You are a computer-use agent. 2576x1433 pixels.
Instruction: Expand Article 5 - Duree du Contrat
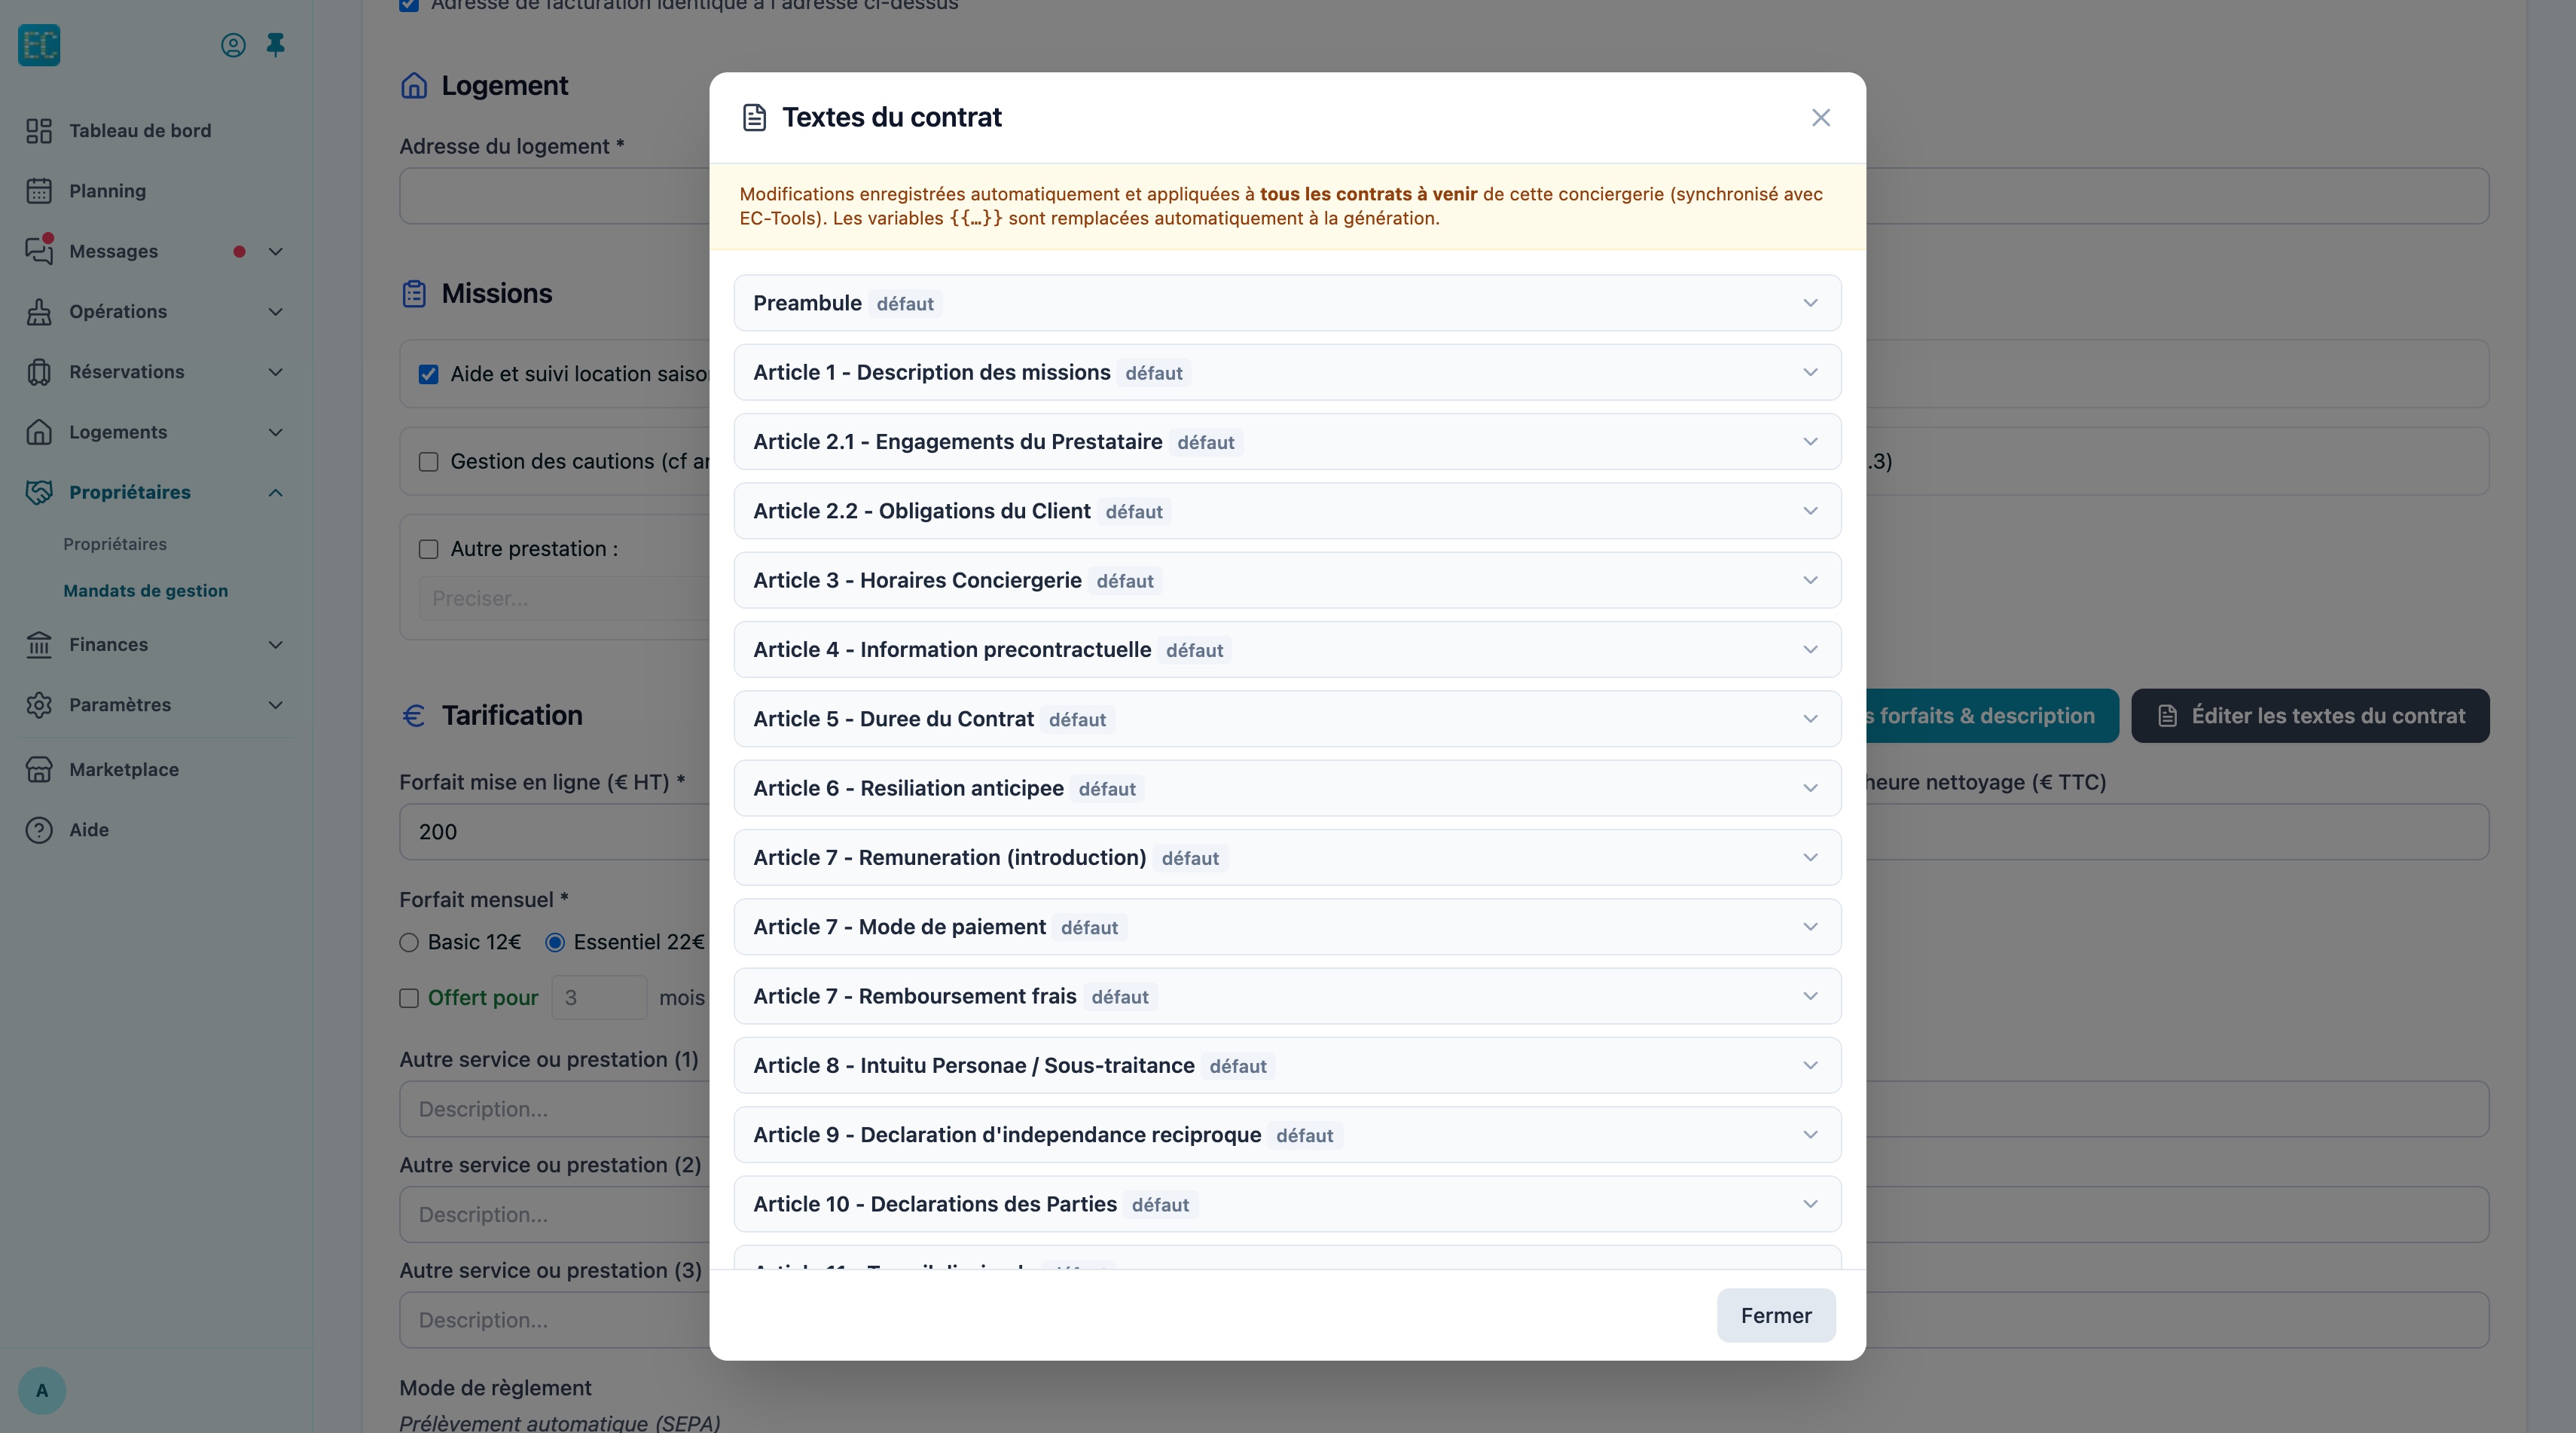pyautogui.click(x=1287, y=719)
